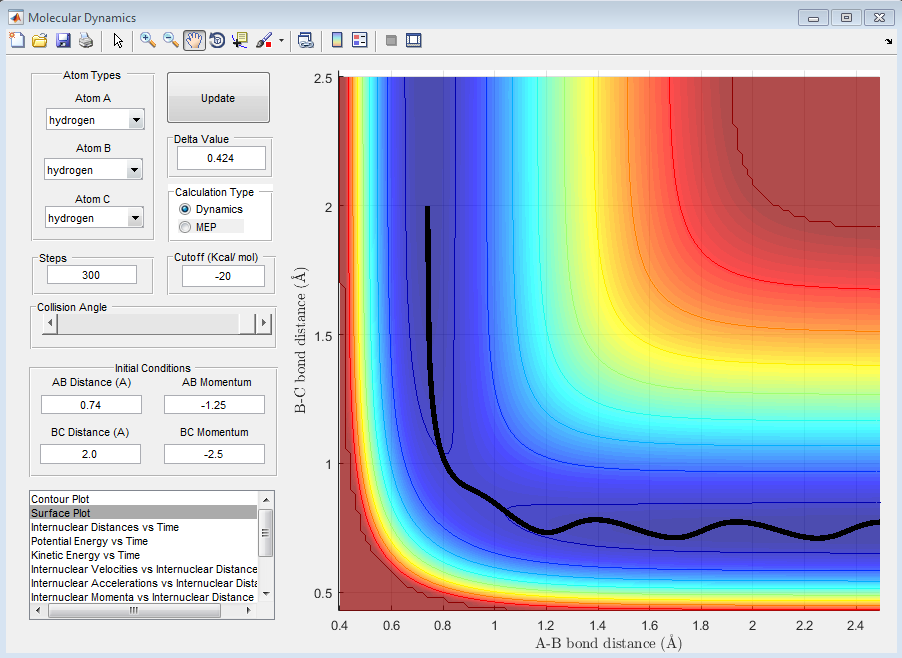Open the Atom C dropdown
902x658 pixels.
pos(94,218)
